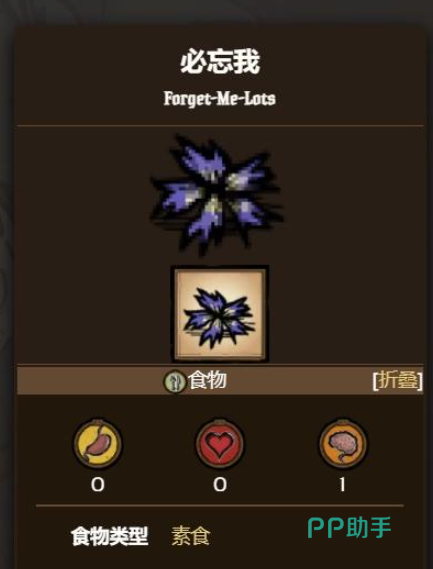Select the framed inventory flower thumbnail
This screenshot has width=433, height=569.
tap(220, 314)
